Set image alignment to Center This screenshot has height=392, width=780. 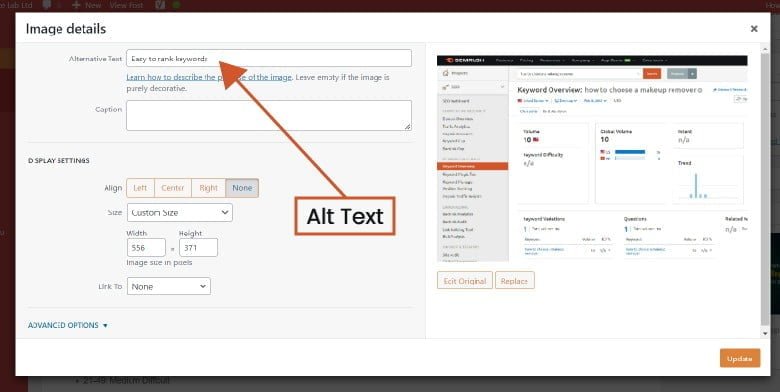click(173, 188)
